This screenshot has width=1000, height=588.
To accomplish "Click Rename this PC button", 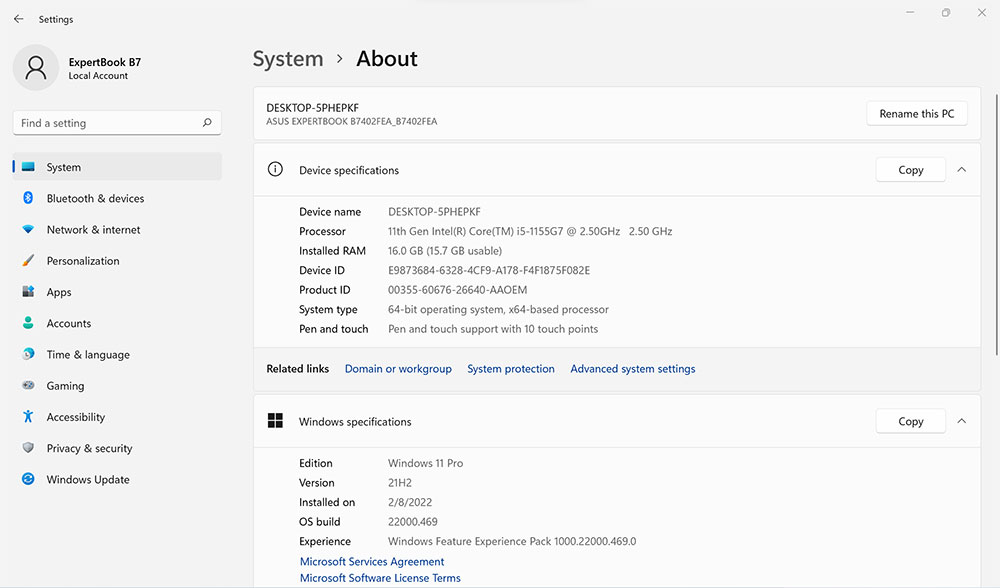I will pyautogui.click(x=916, y=114).
